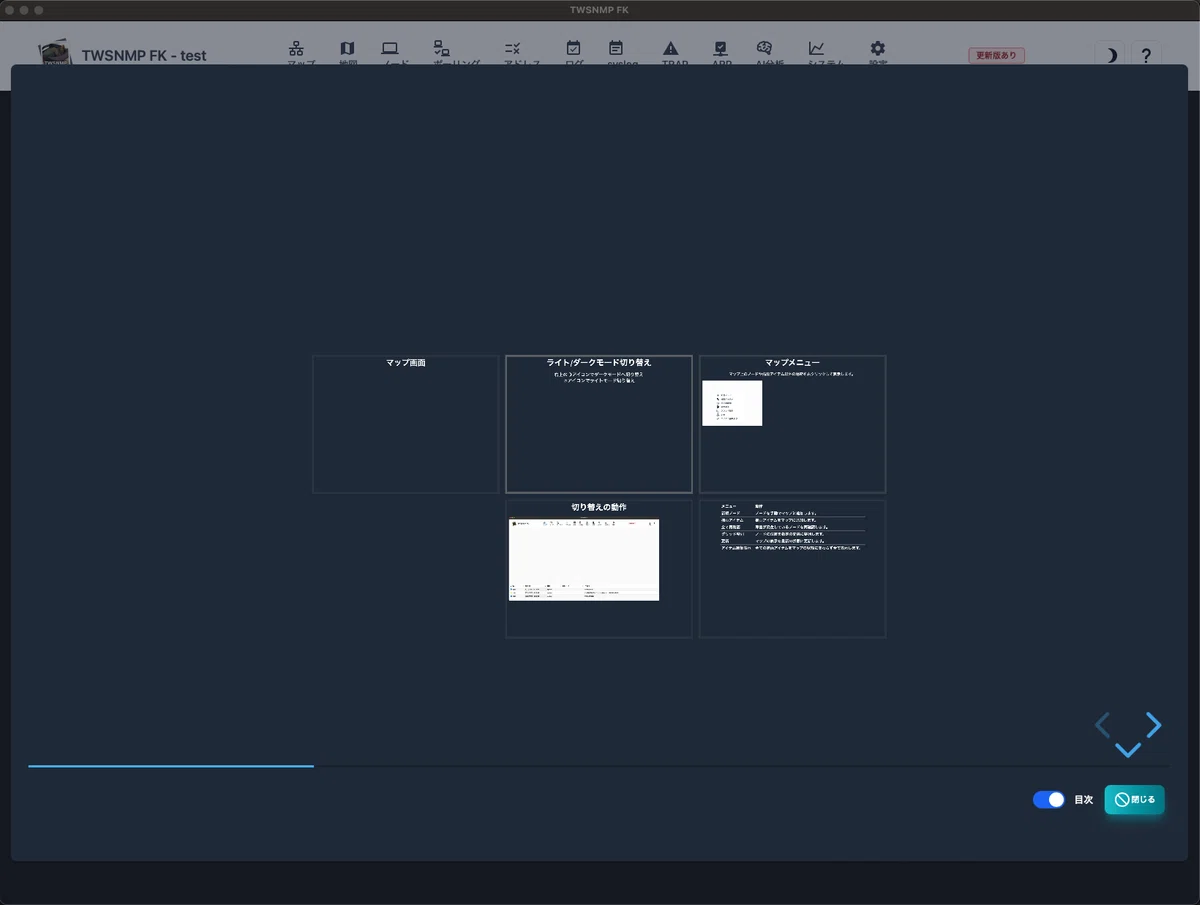1200x905 pixels.
Task: Go to the next slide with right arrow
Action: (x=1154, y=725)
